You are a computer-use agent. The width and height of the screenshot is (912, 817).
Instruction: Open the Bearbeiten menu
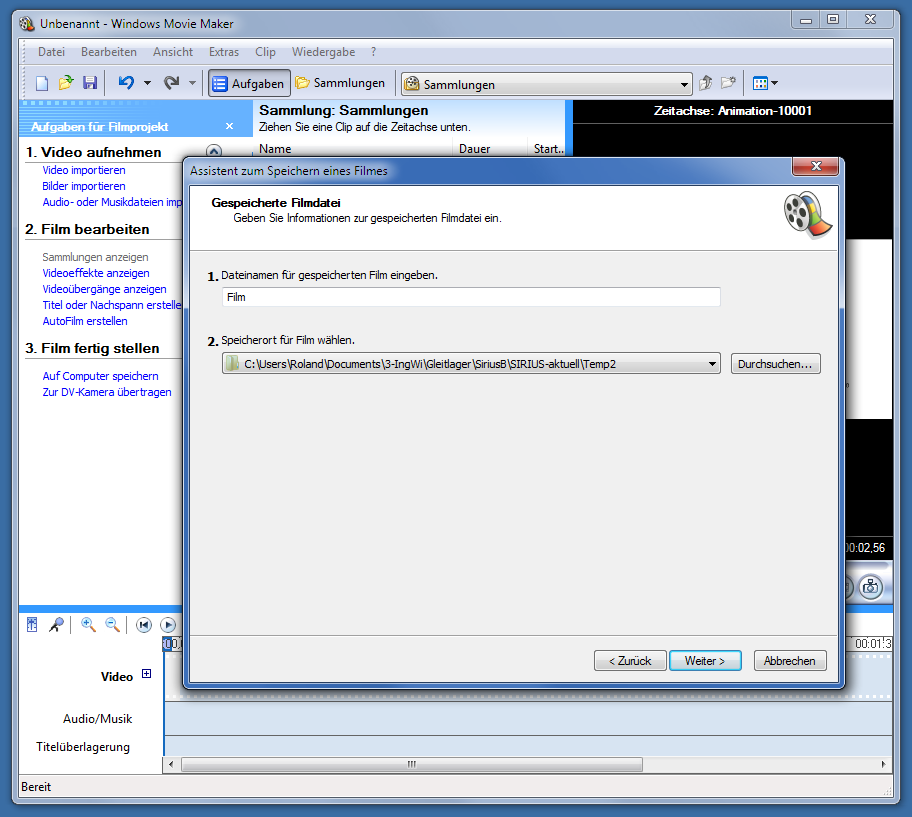109,52
